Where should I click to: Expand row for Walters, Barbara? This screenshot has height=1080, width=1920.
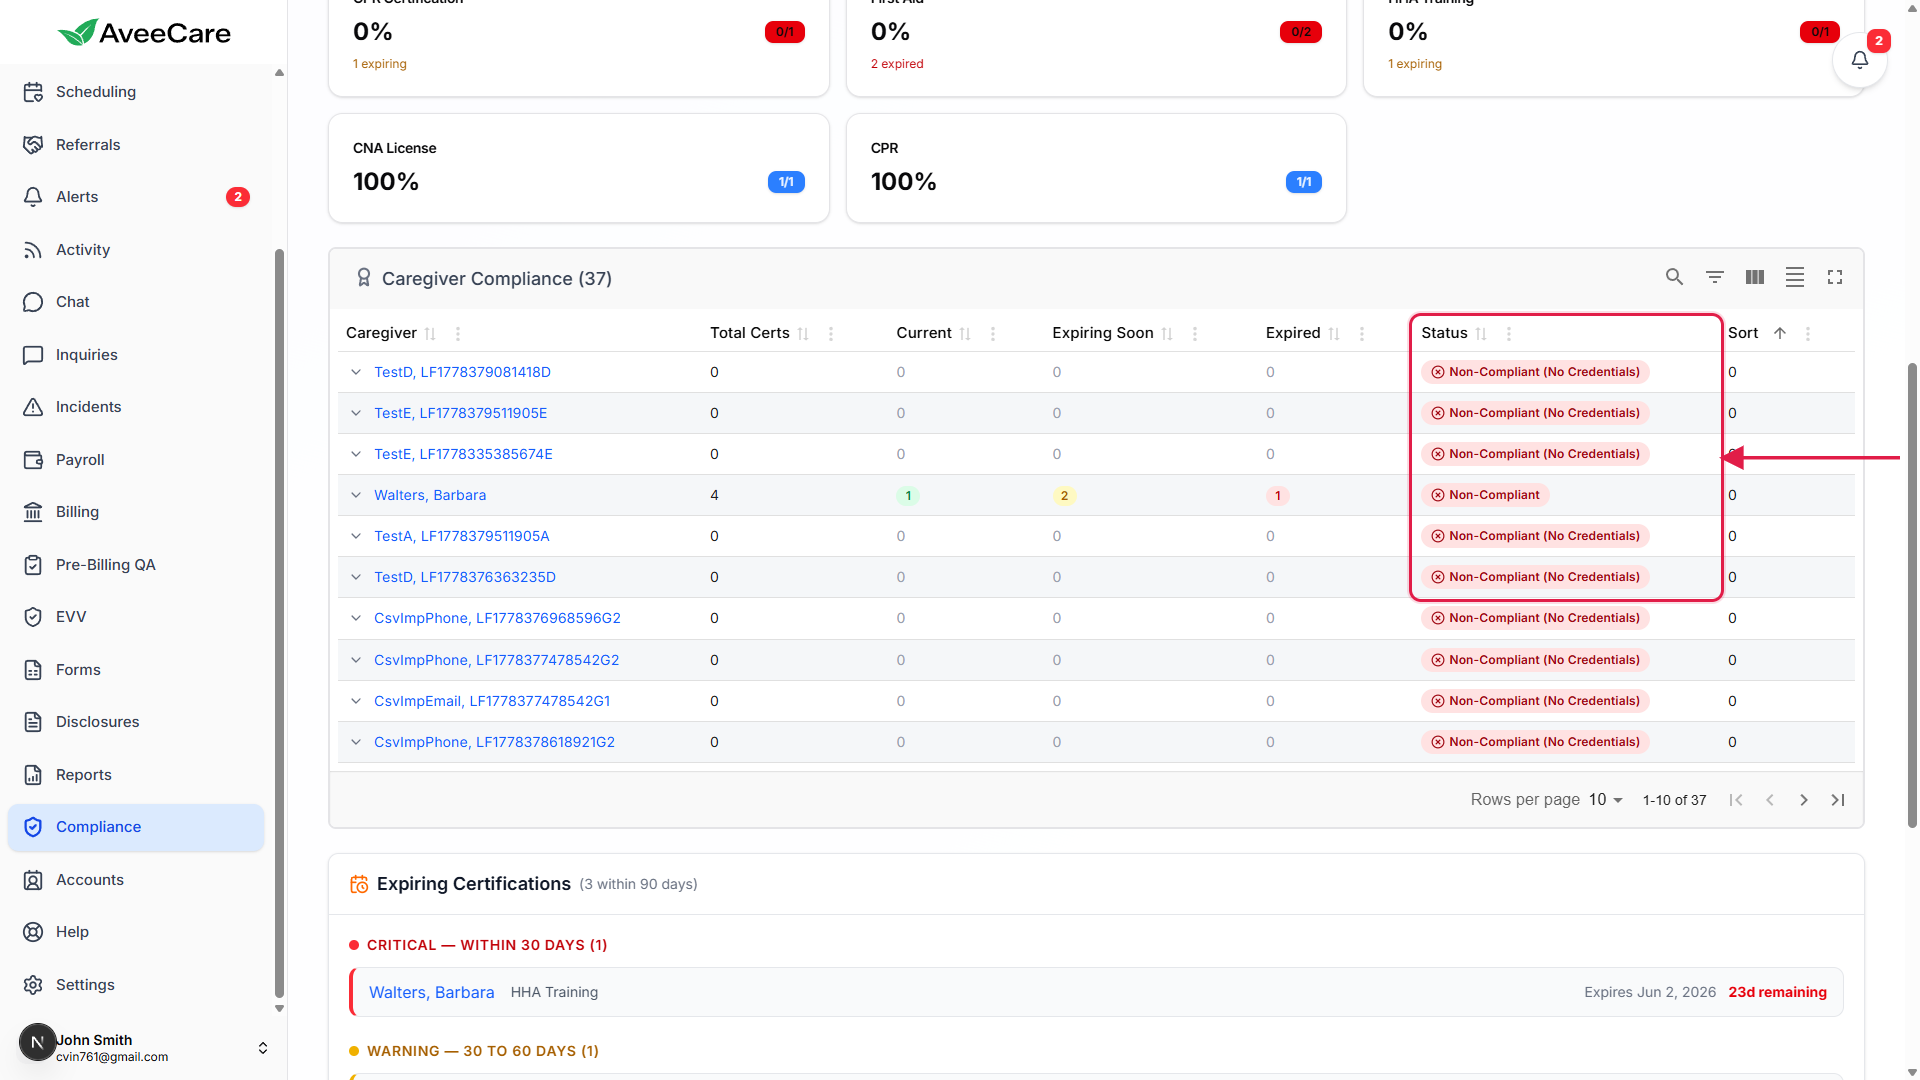coord(356,495)
